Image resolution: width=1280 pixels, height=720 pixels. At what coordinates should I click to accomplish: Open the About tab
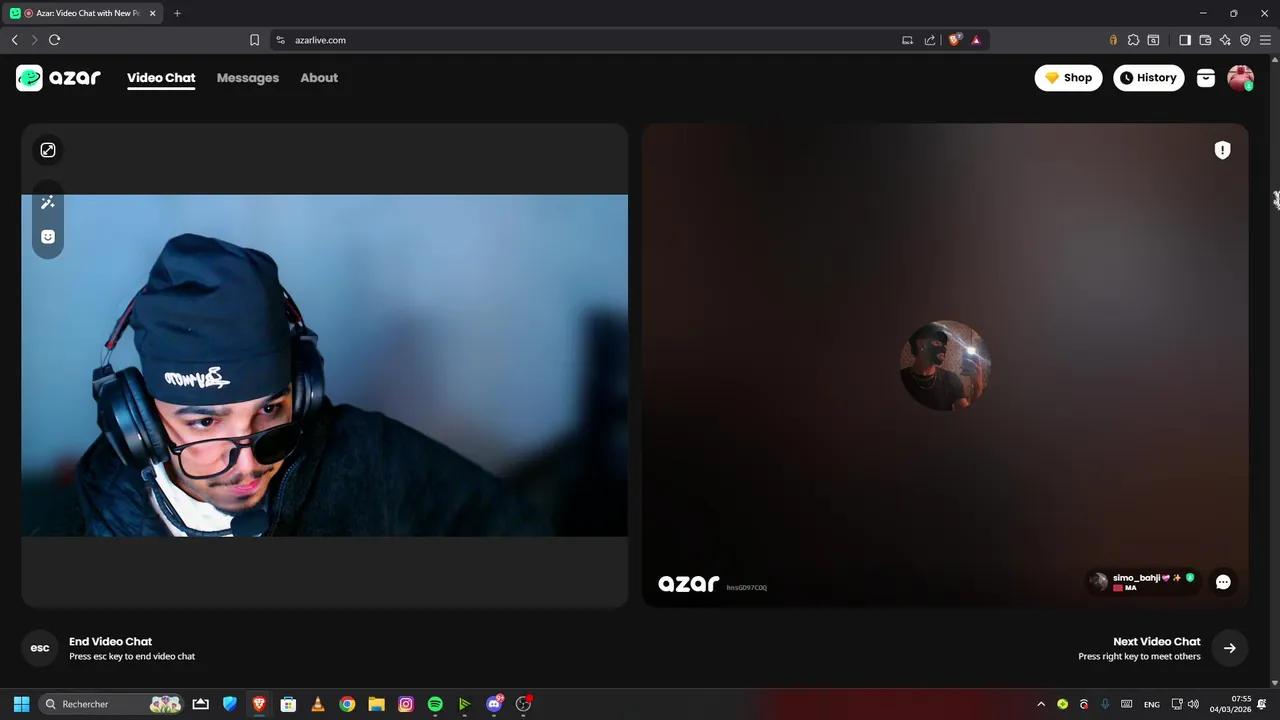click(319, 78)
